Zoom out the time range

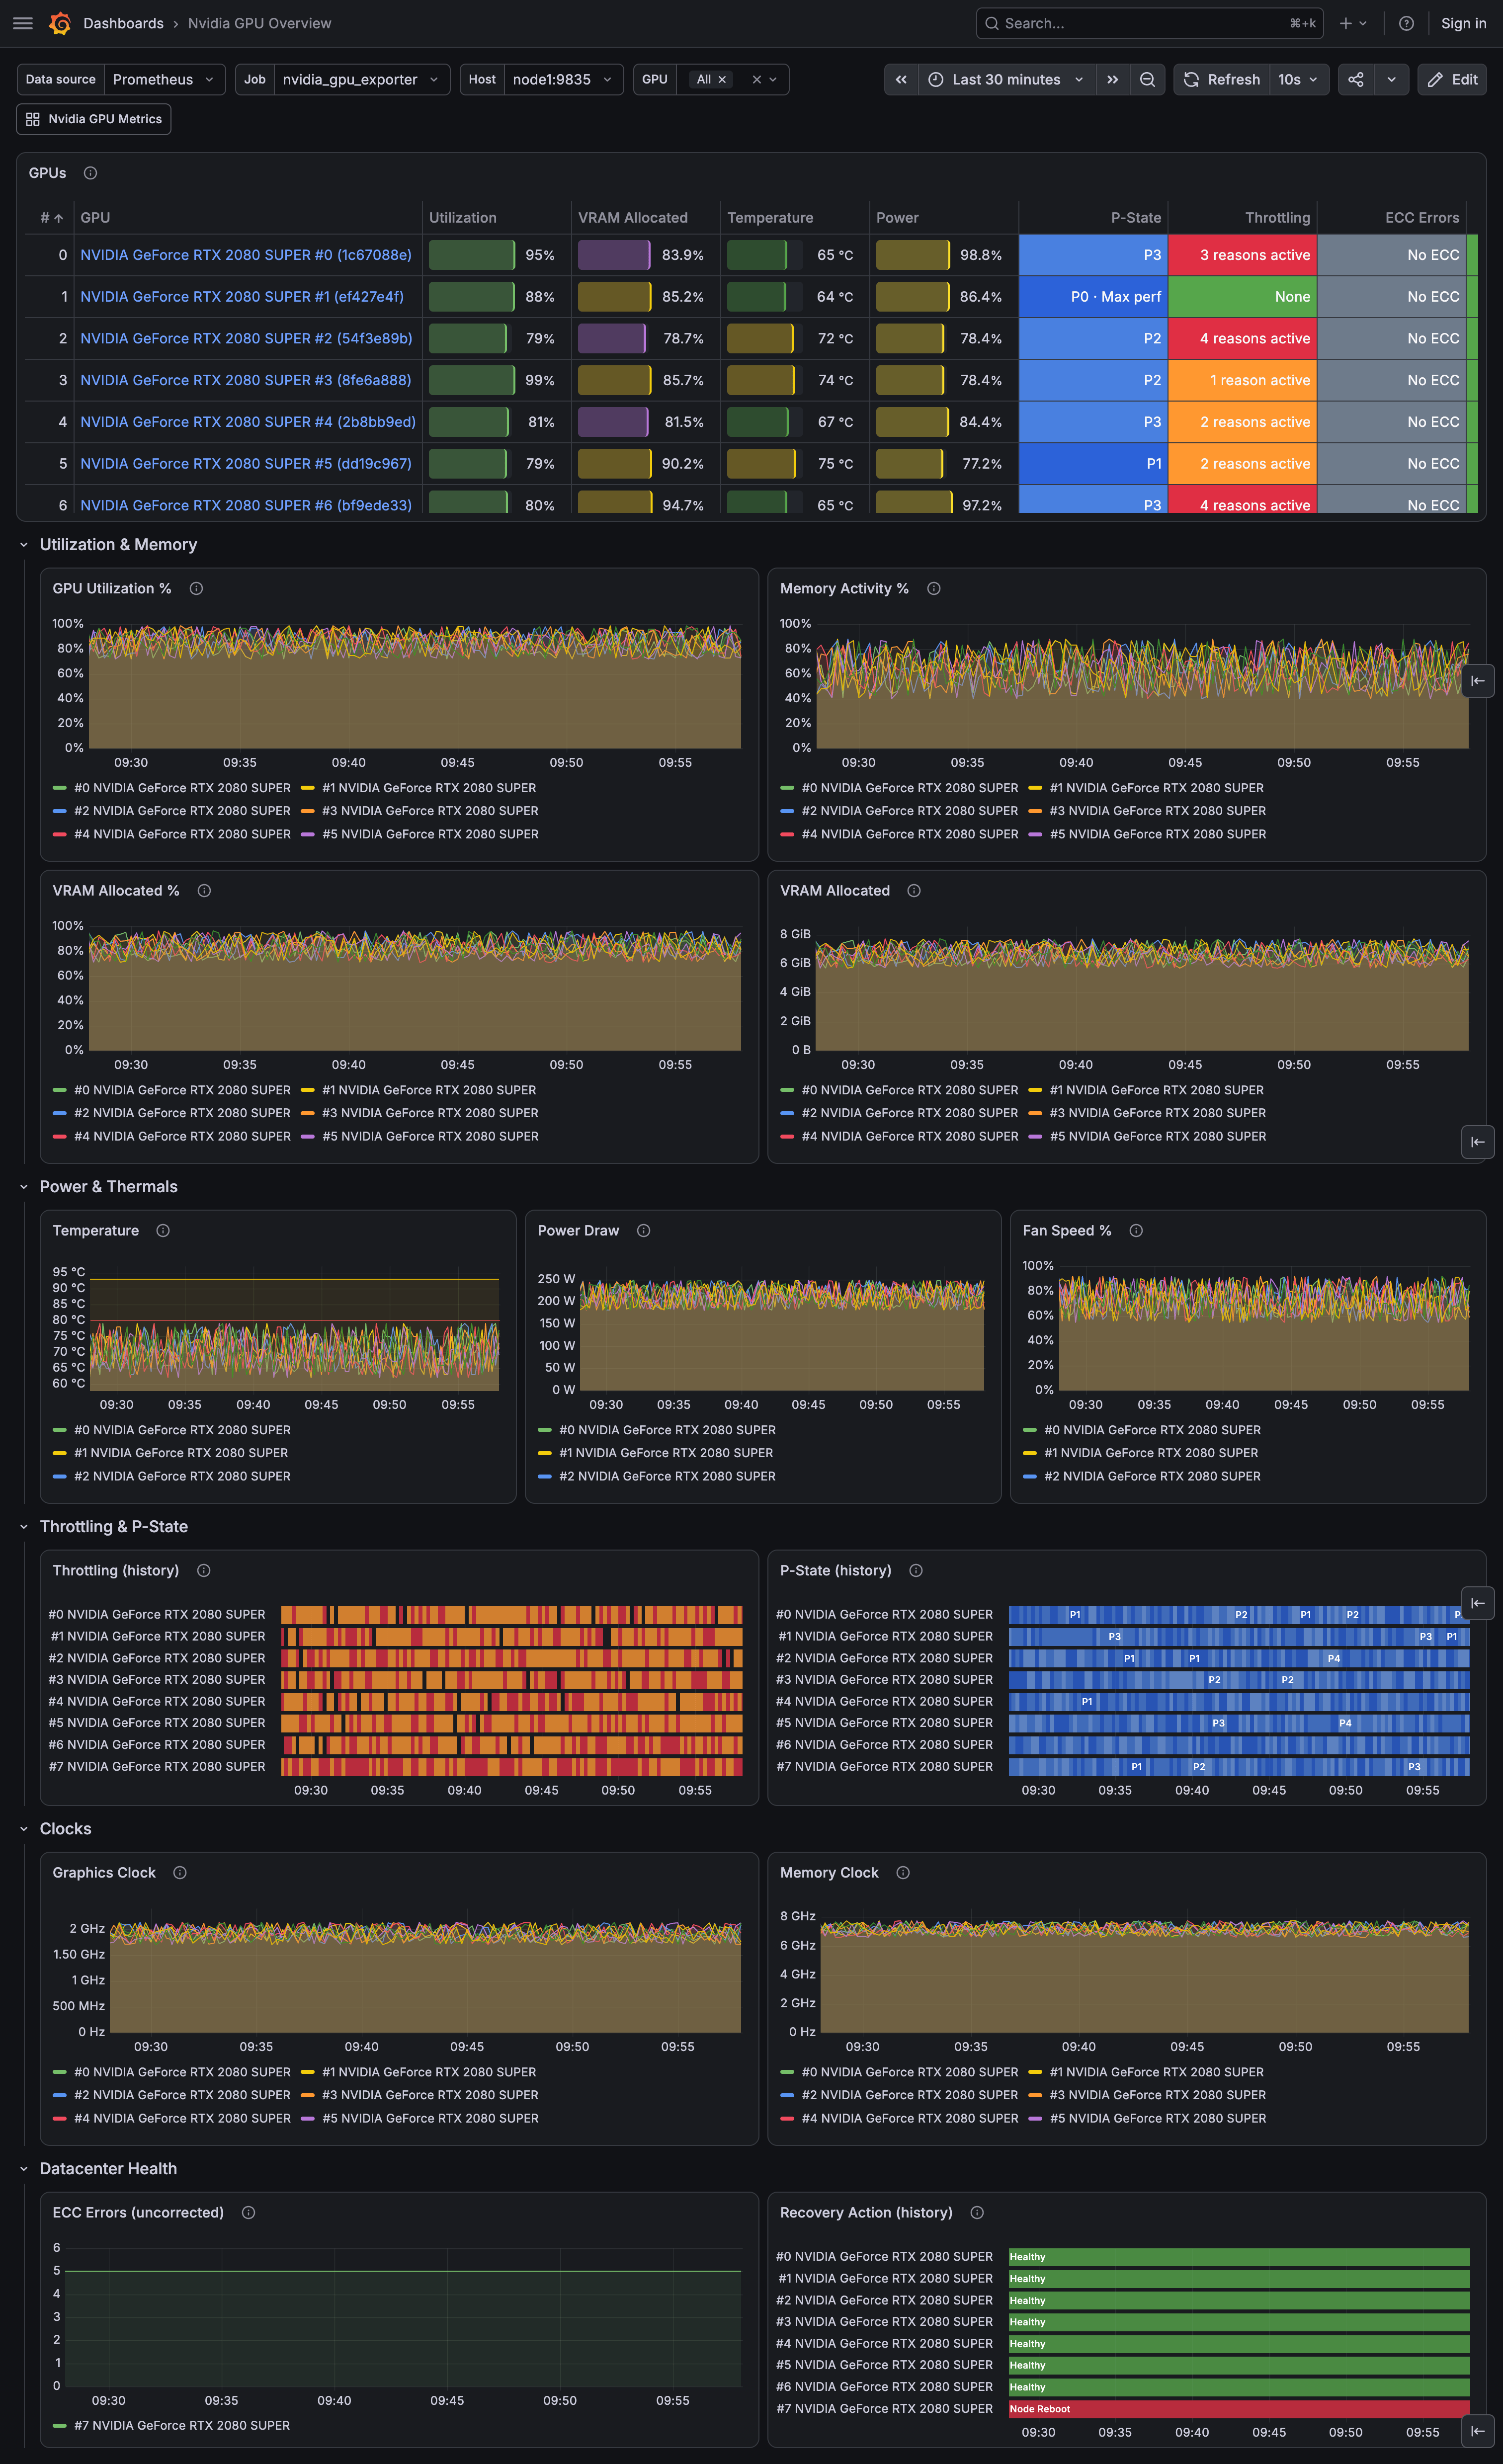pyautogui.click(x=1147, y=79)
